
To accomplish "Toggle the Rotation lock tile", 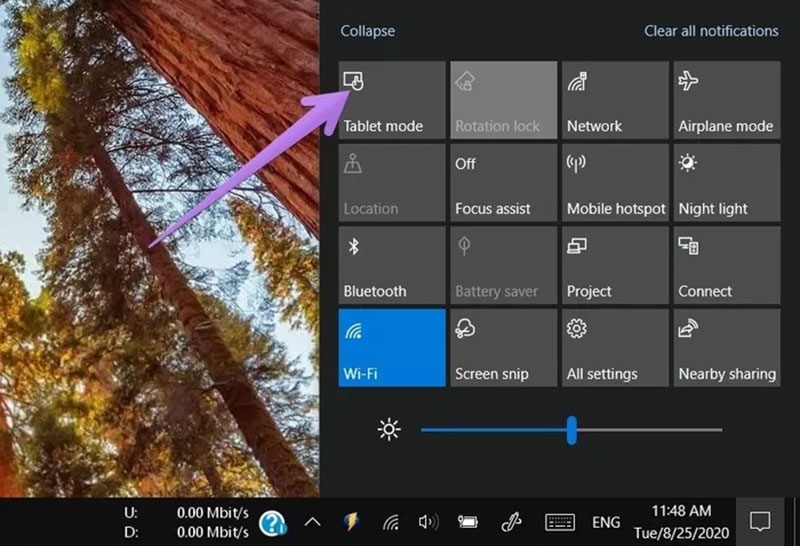I will [504, 100].
